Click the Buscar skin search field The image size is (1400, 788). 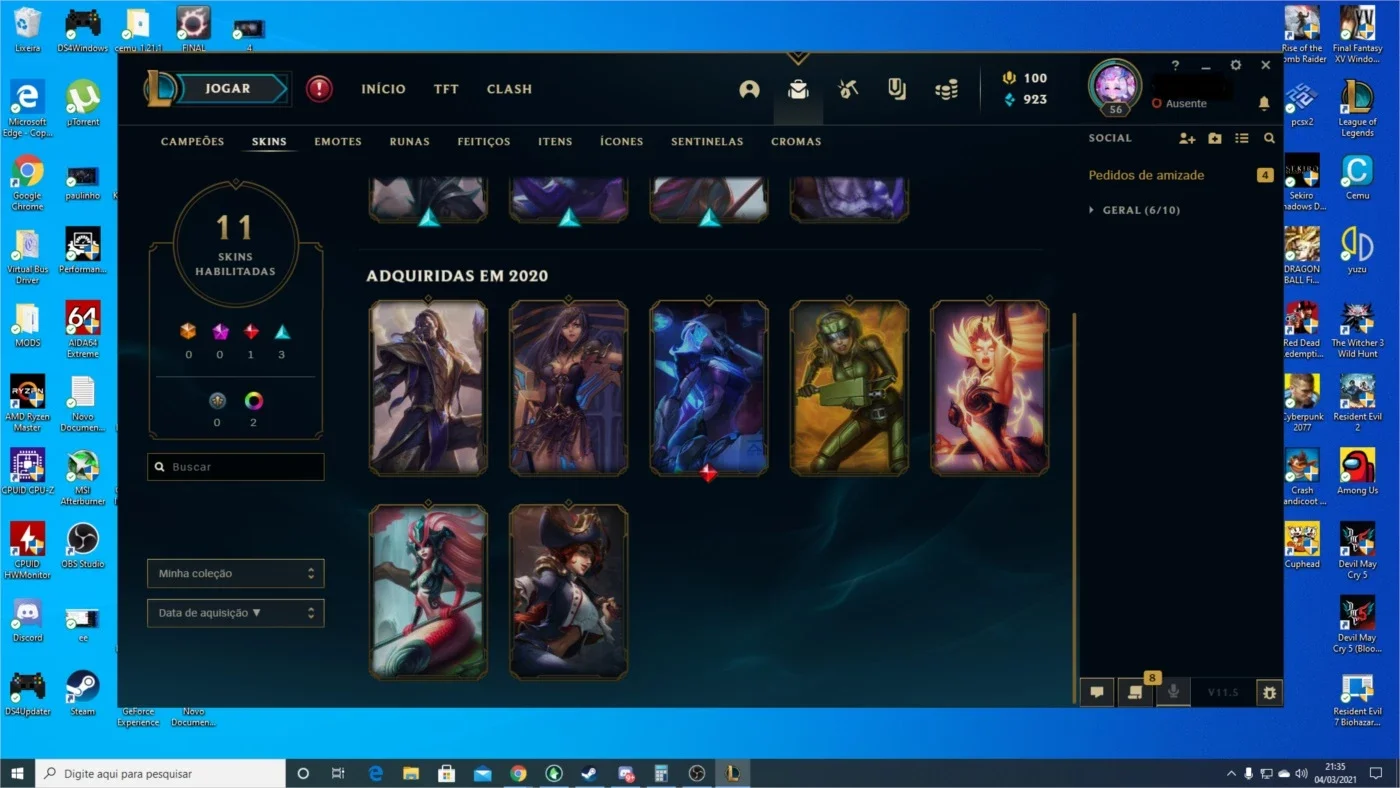236,467
